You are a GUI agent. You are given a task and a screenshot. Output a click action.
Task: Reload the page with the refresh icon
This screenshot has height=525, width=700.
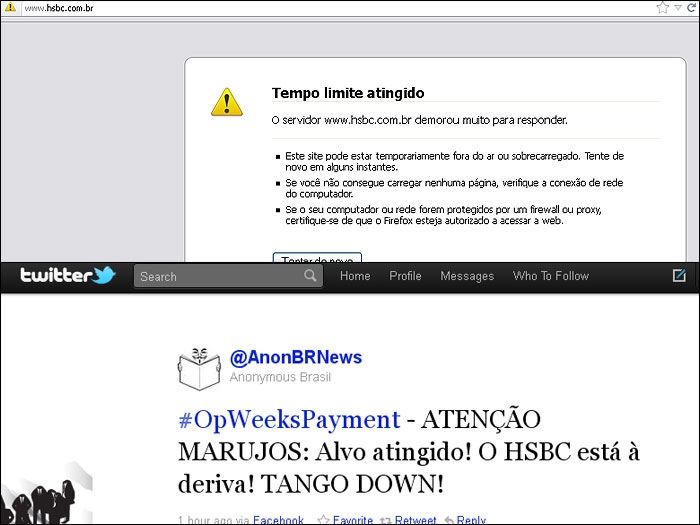click(691, 8)
